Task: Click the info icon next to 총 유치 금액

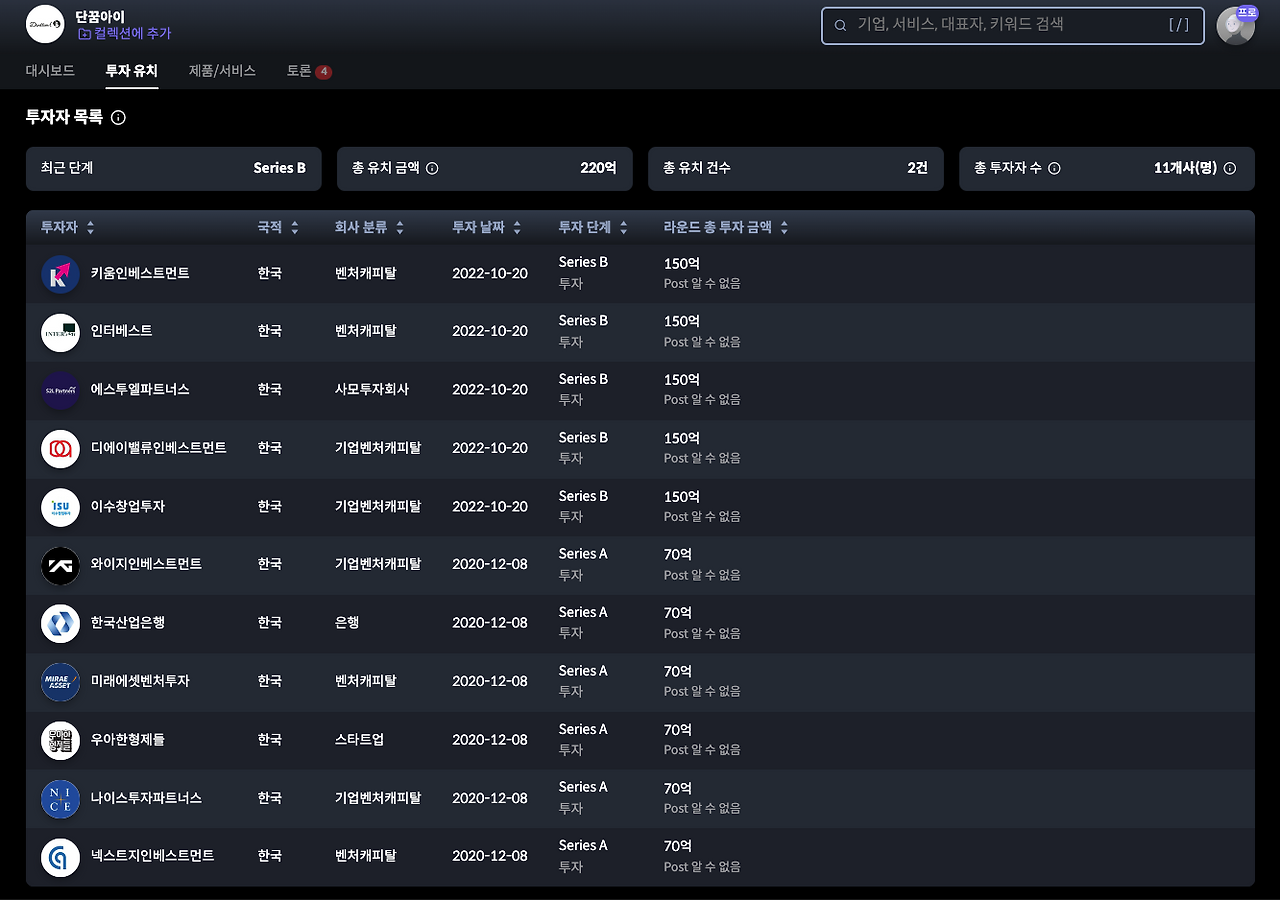Action: coord(432,168)
